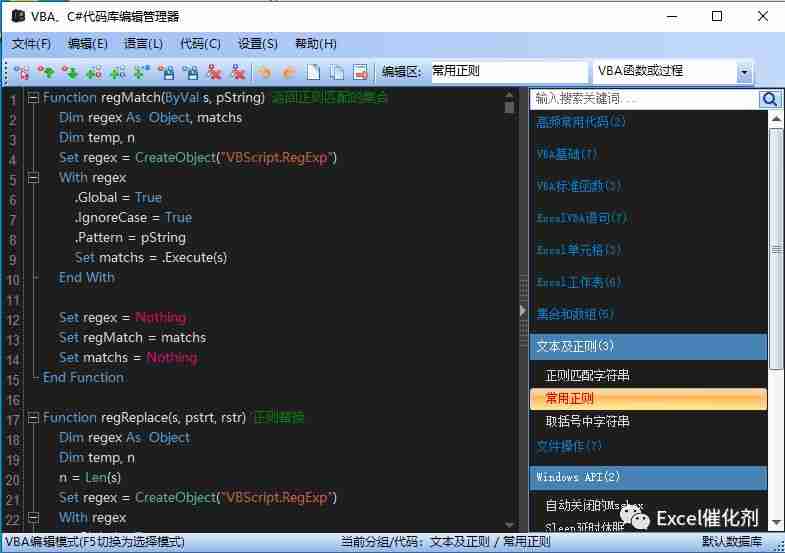Click the magnifier search icon
This screenshot has height=553, width=785.
point(769,99)
